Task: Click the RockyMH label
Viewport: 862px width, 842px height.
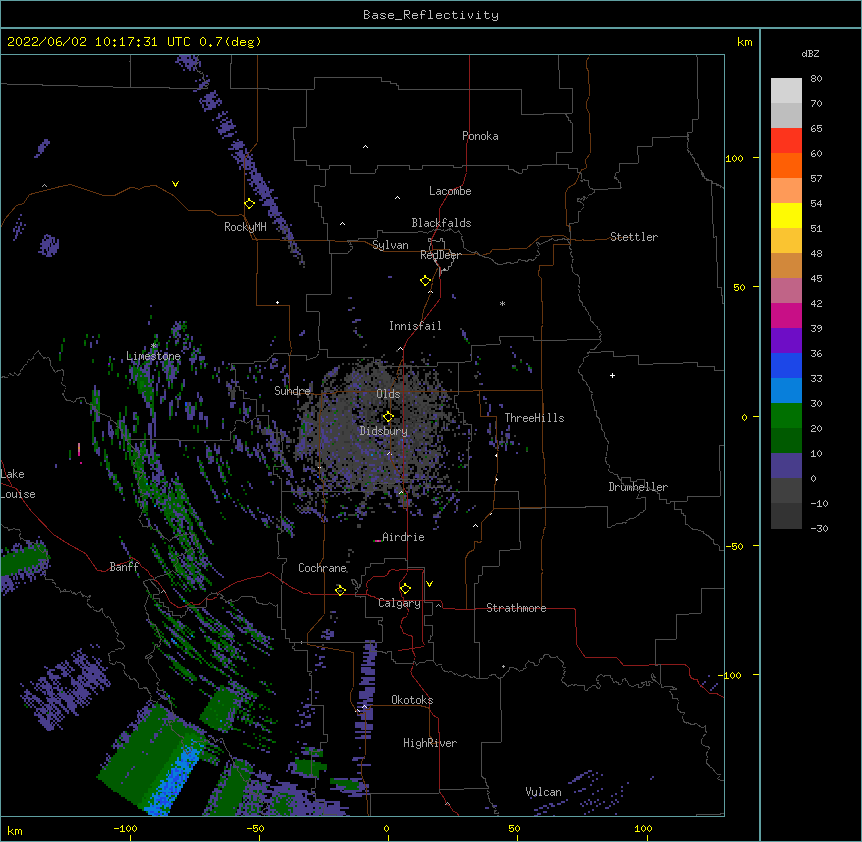Action: pos(245,227)
